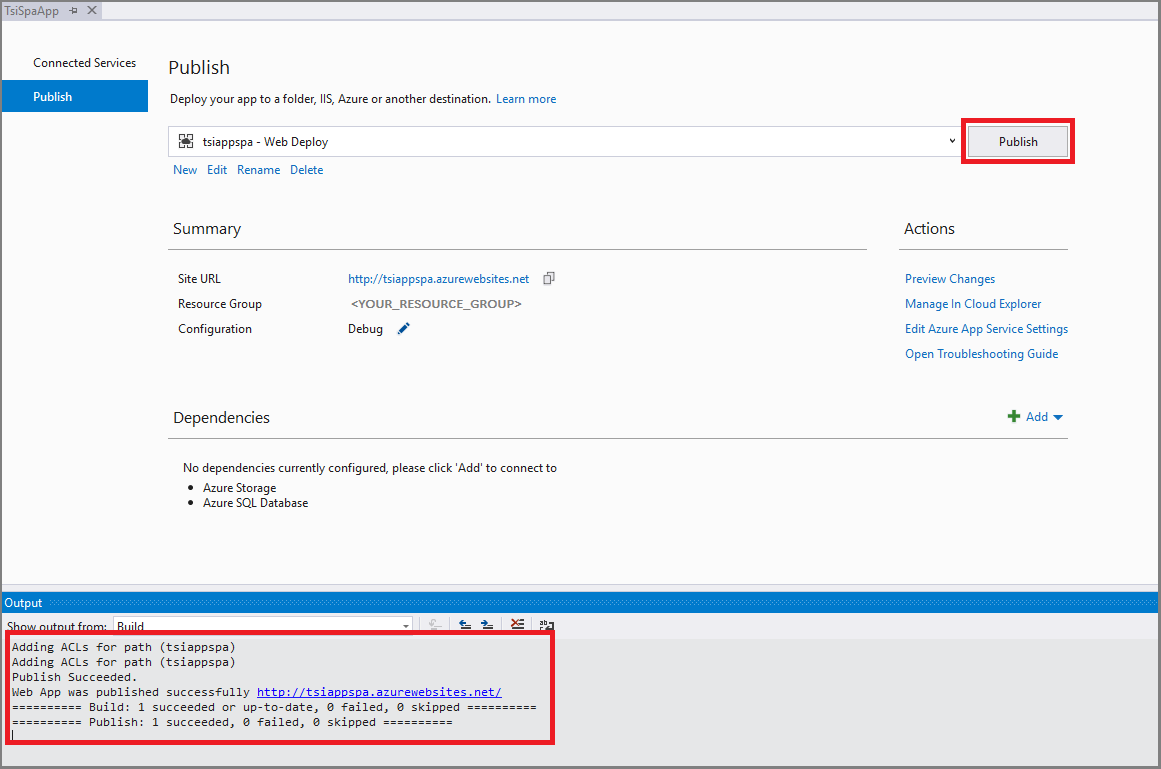The height and width of the screenshot is (769, 1161).
Task: Click the green plus icon beside Add
Action: click(1013, 417)
